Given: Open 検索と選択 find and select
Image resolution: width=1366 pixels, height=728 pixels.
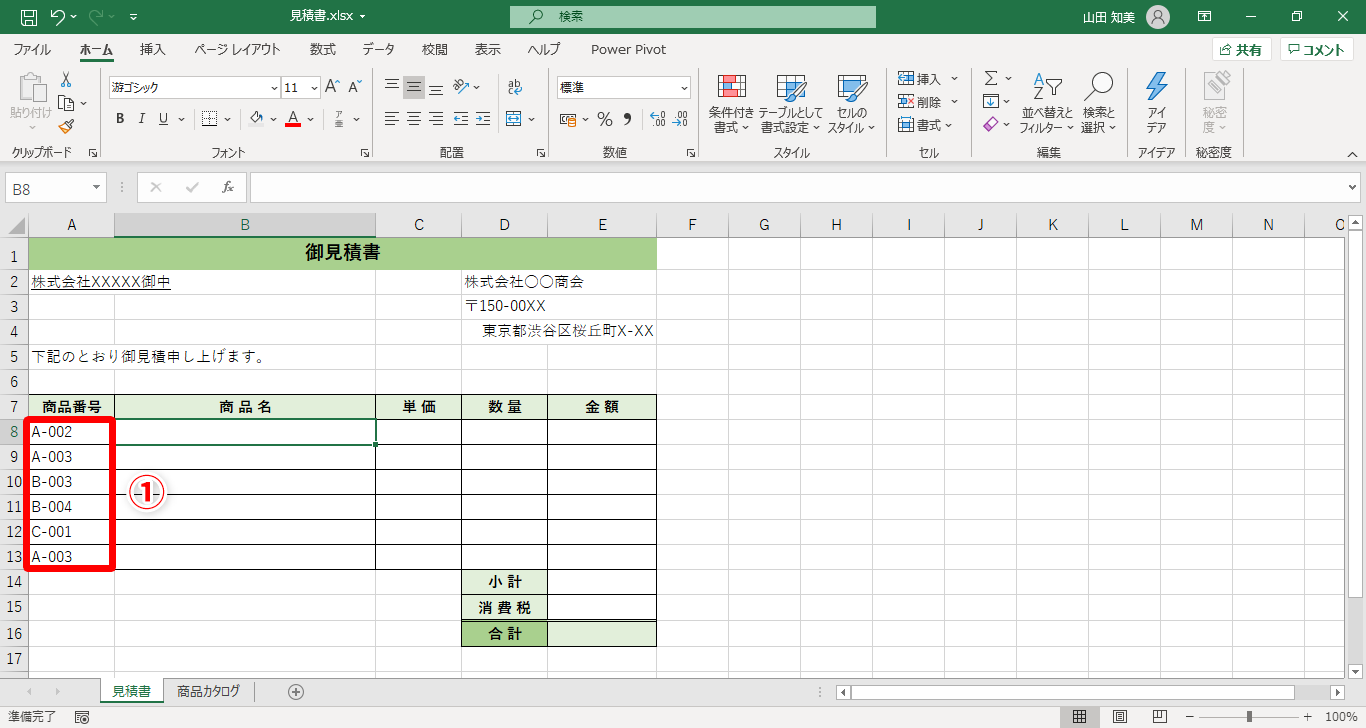Looking at the screenshot, I should coord(1098,102).
